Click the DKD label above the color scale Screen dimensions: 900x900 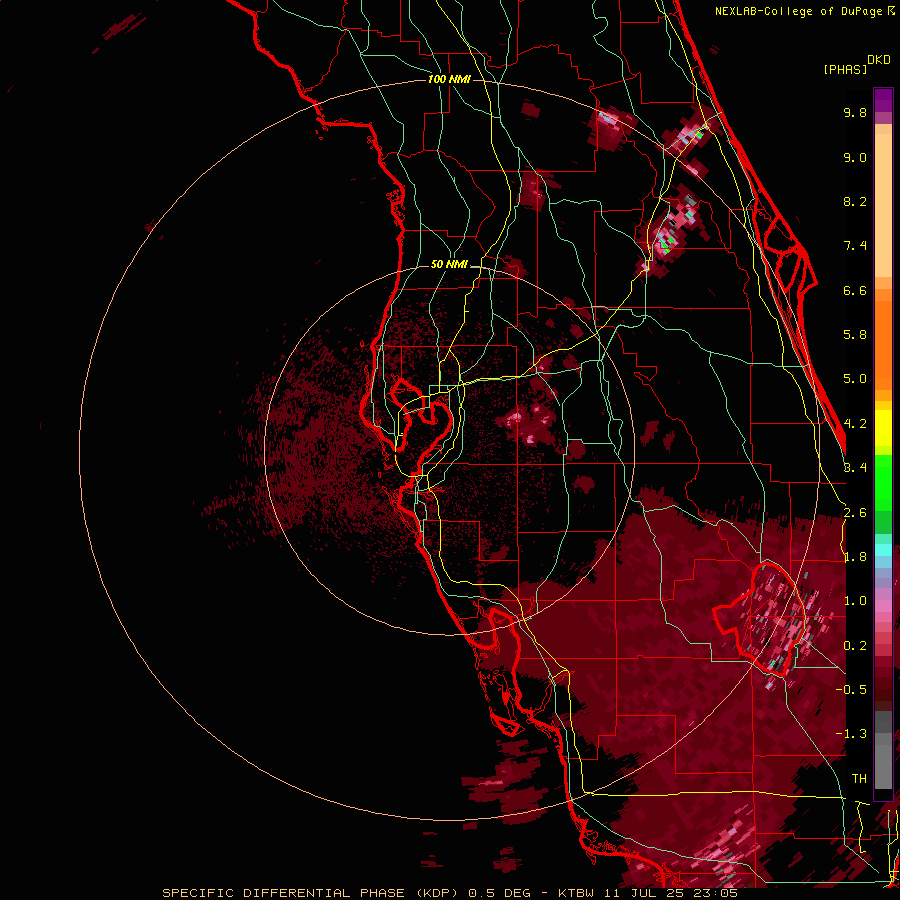click(879, 60)
